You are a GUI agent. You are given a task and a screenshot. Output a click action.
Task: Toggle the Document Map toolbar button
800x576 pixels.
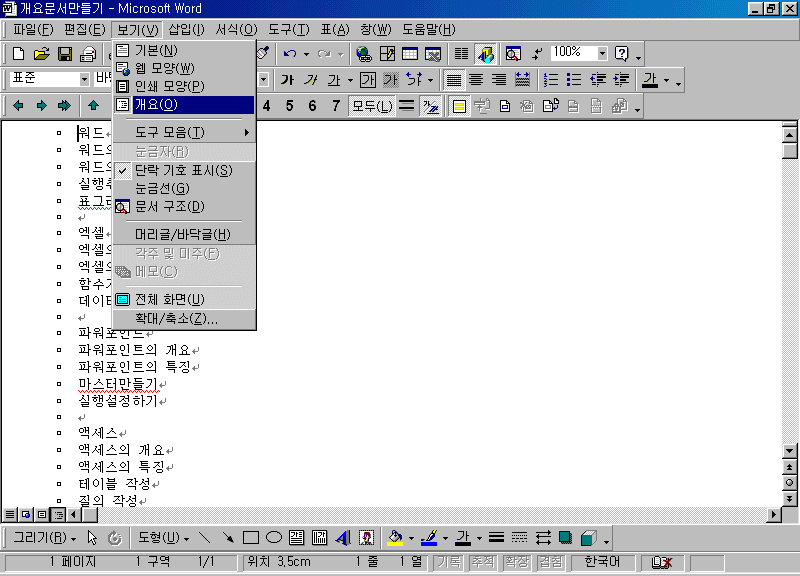click(x=513, y=54)
